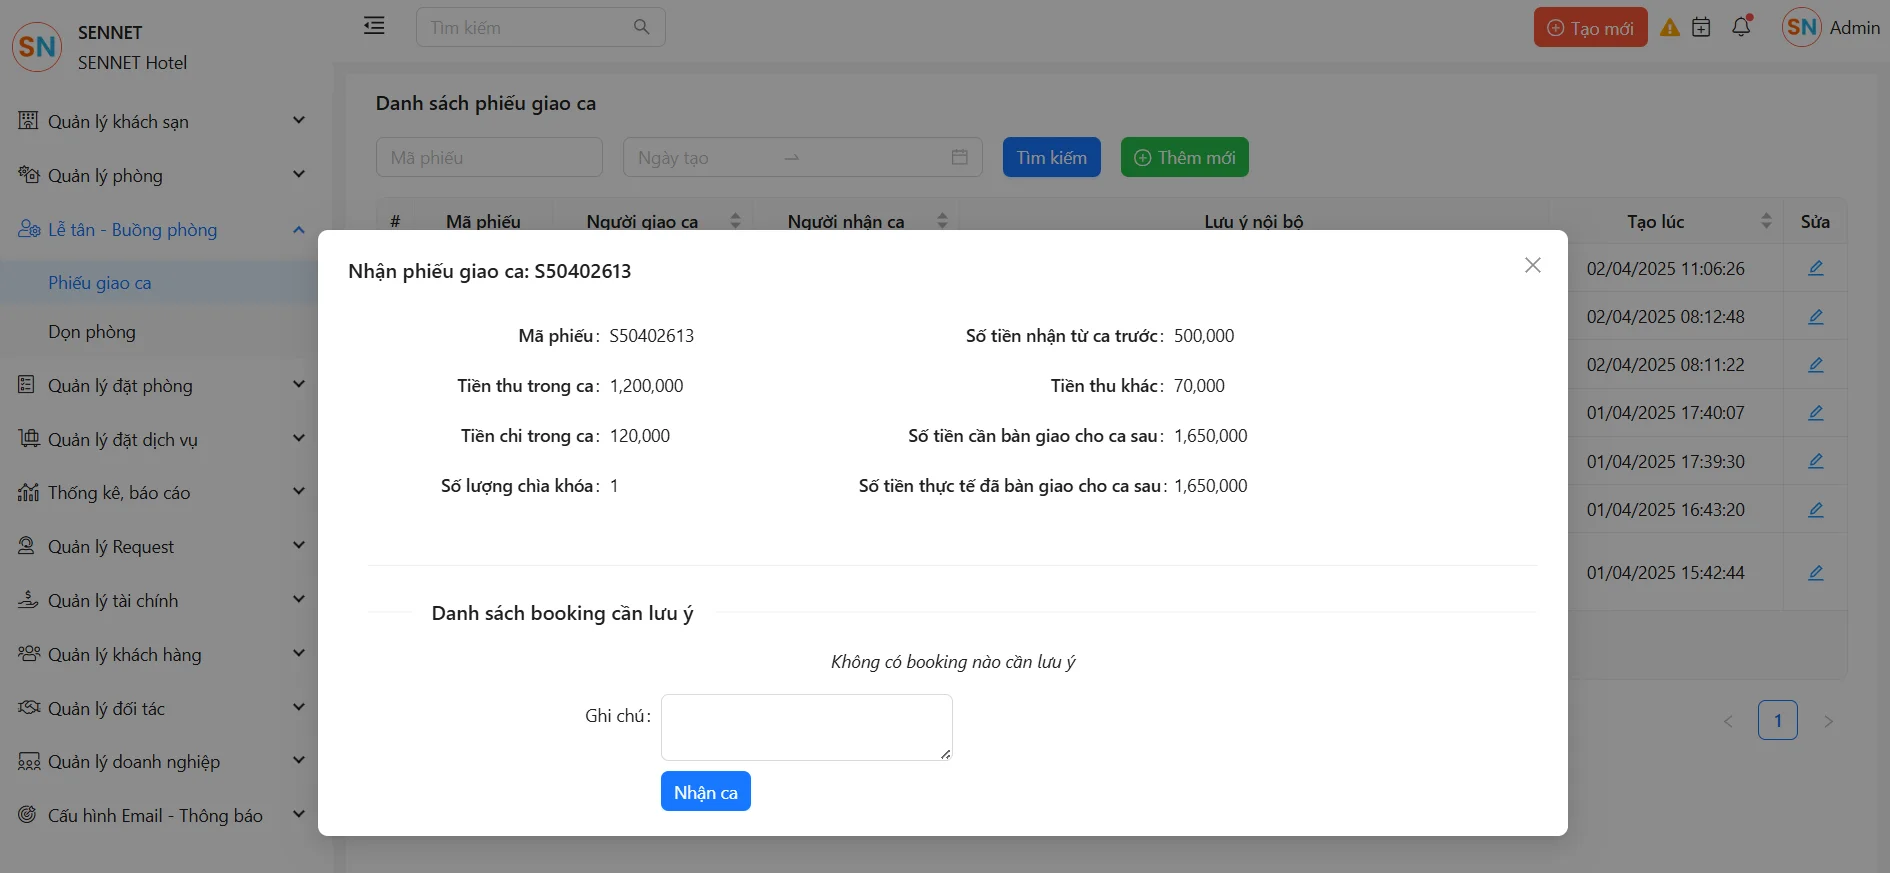Click edit icon for 02/04/2025 11:06:26 row

point(1815,268)
